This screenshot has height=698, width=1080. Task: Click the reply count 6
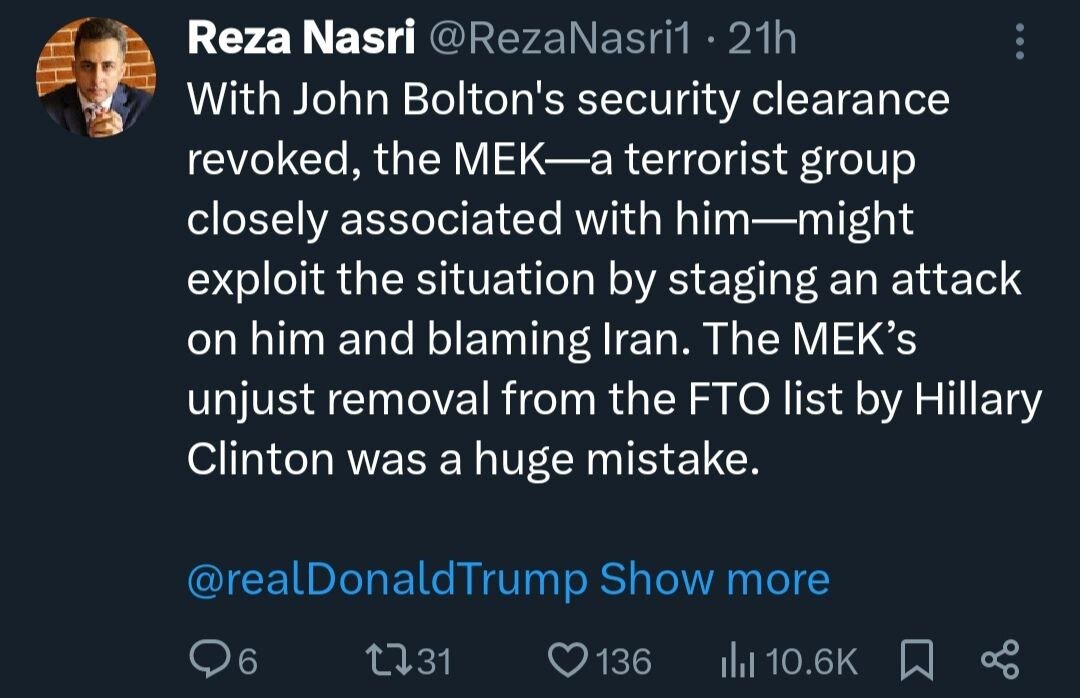coord(247,661)
